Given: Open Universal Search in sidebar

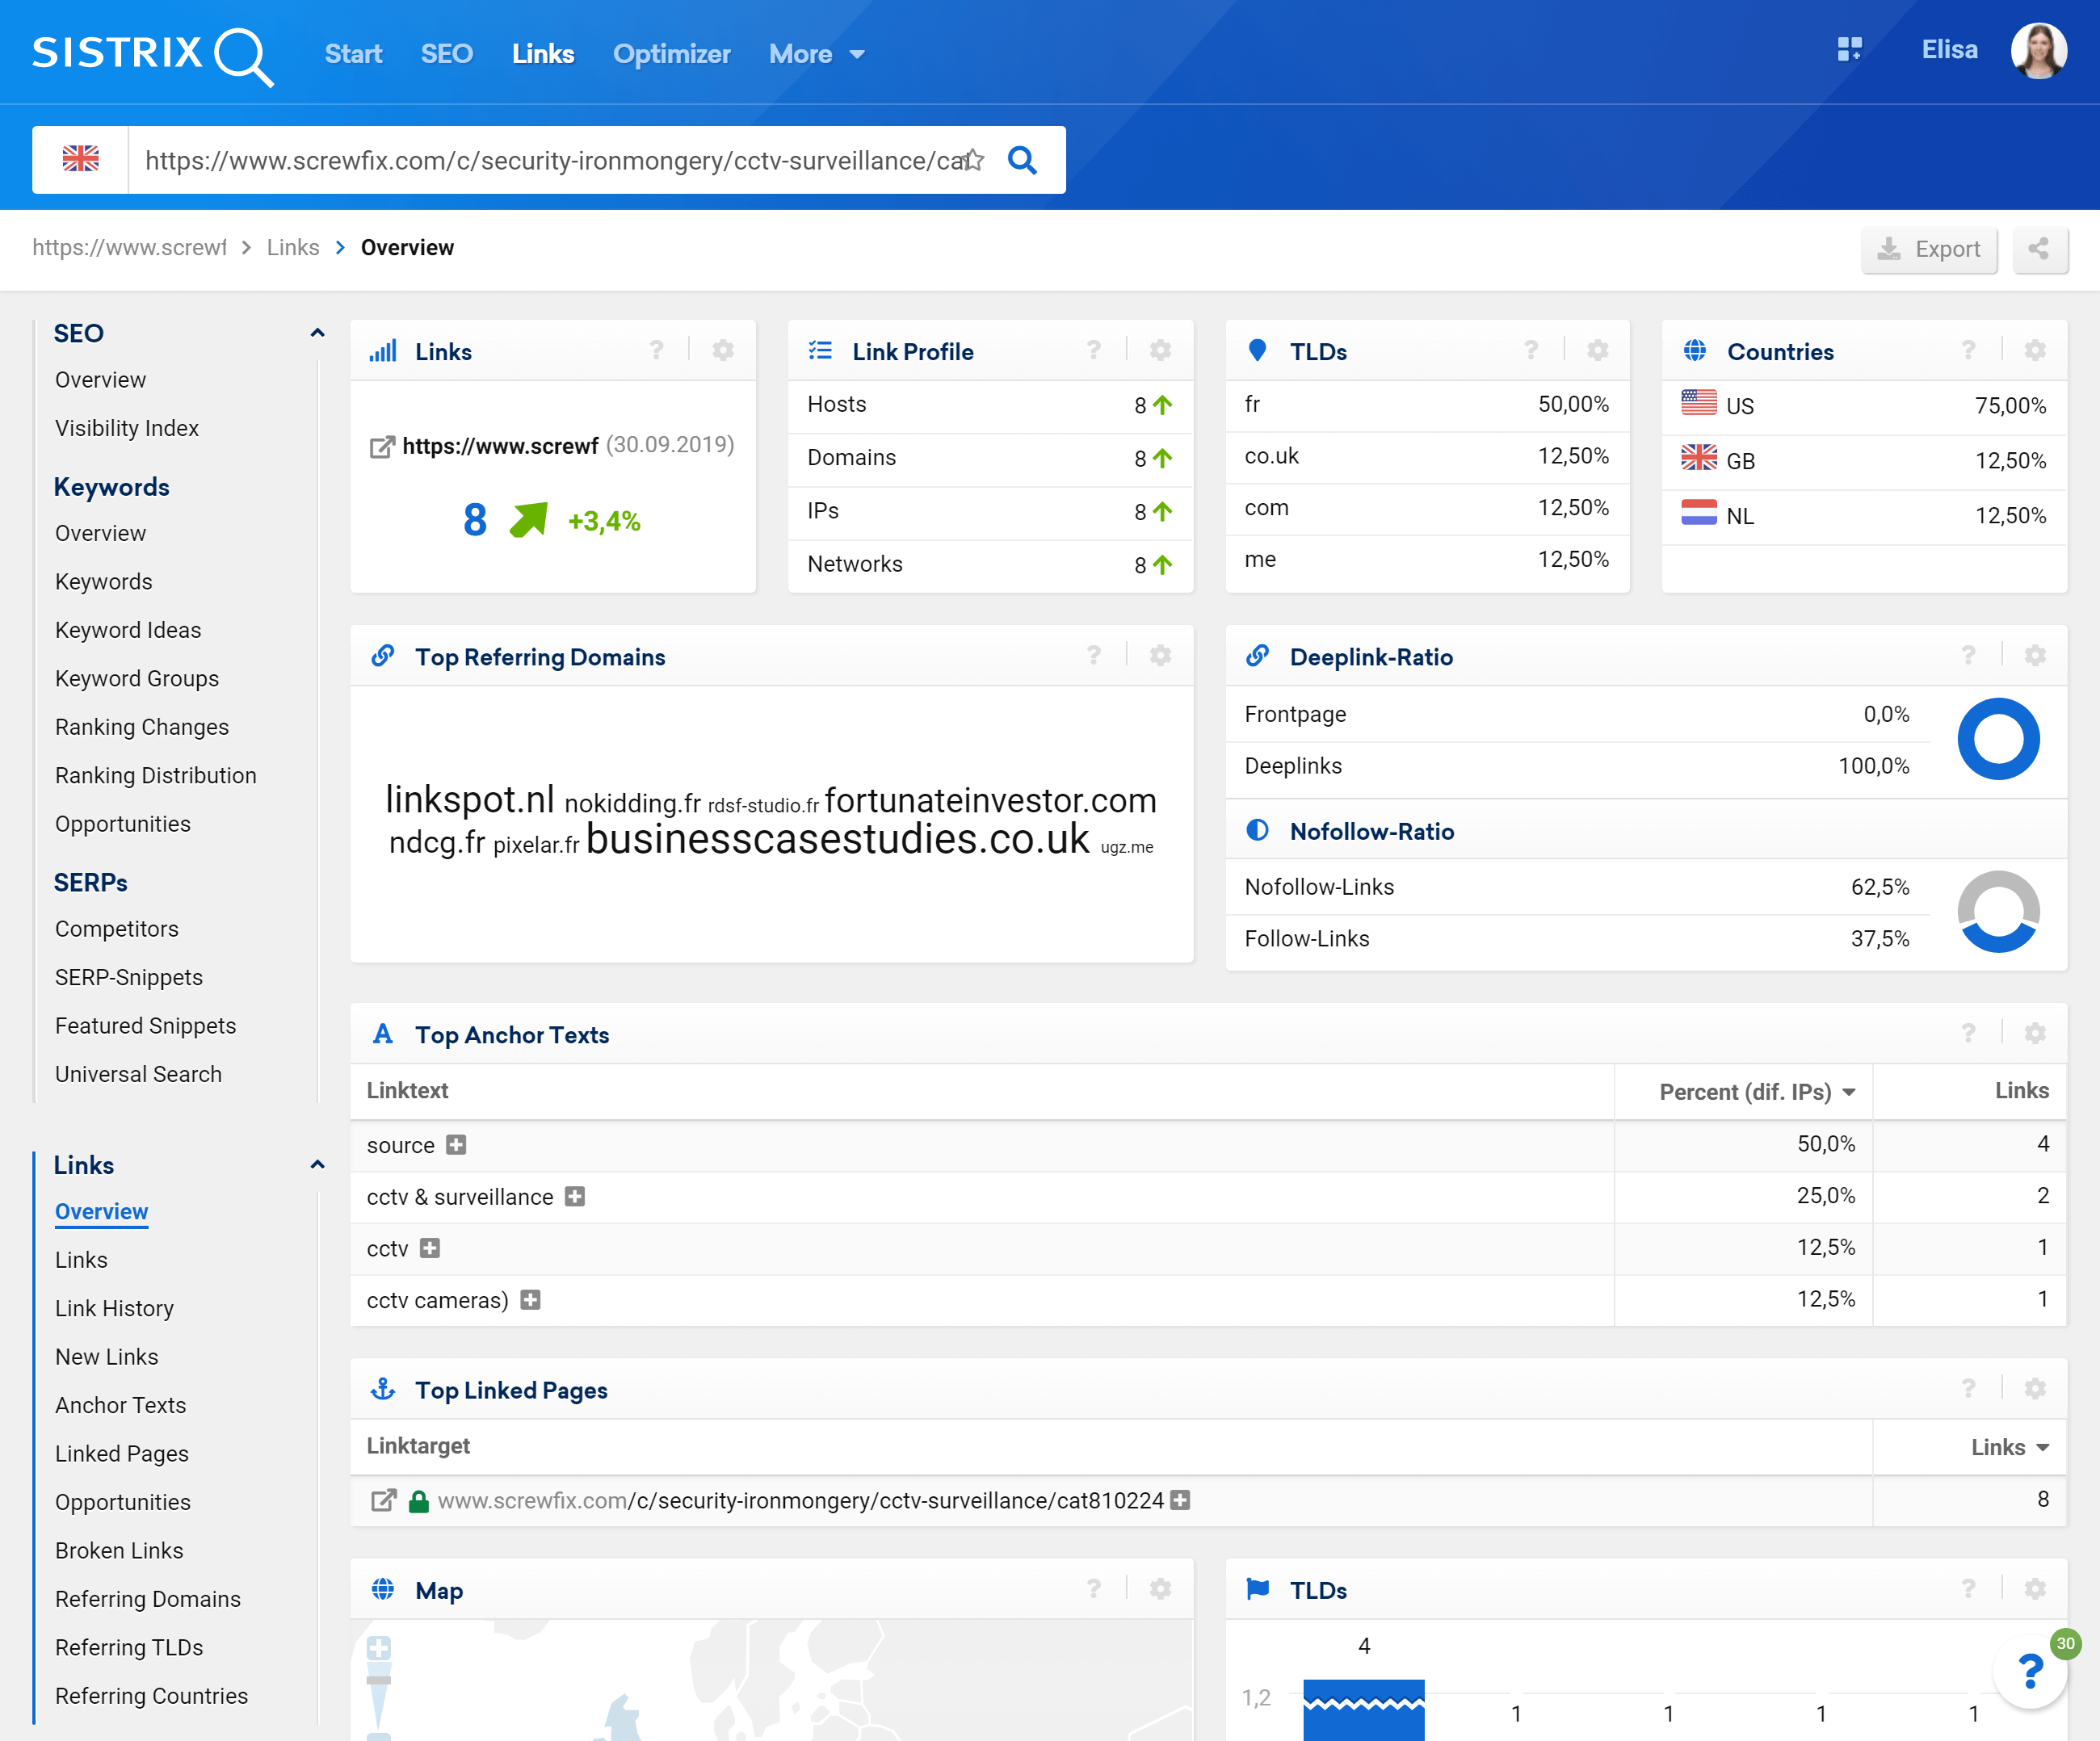Looking at the screenshot, I should (138, 1075).
